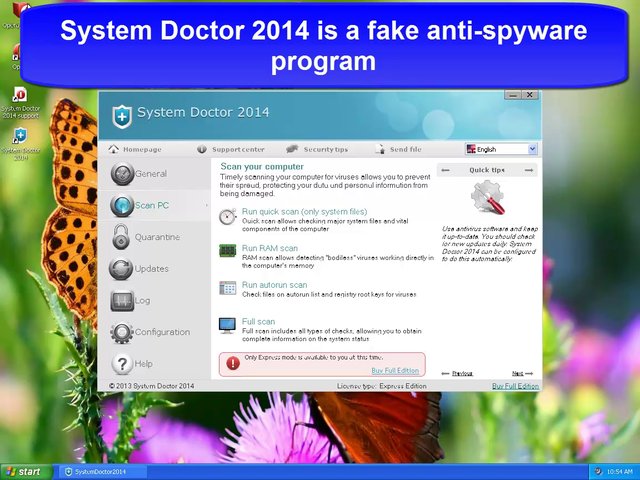Start the Run autorun scan link

click(274, 285)
